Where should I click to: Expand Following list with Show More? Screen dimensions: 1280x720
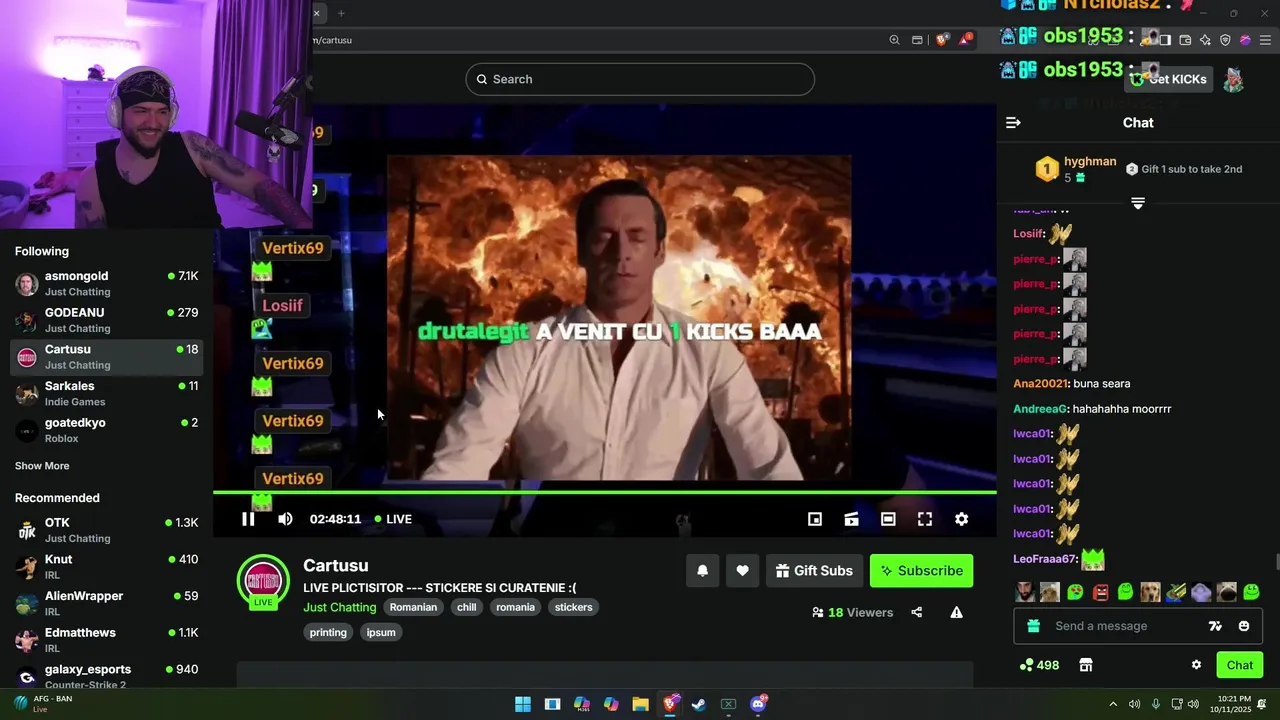point(42,466)
